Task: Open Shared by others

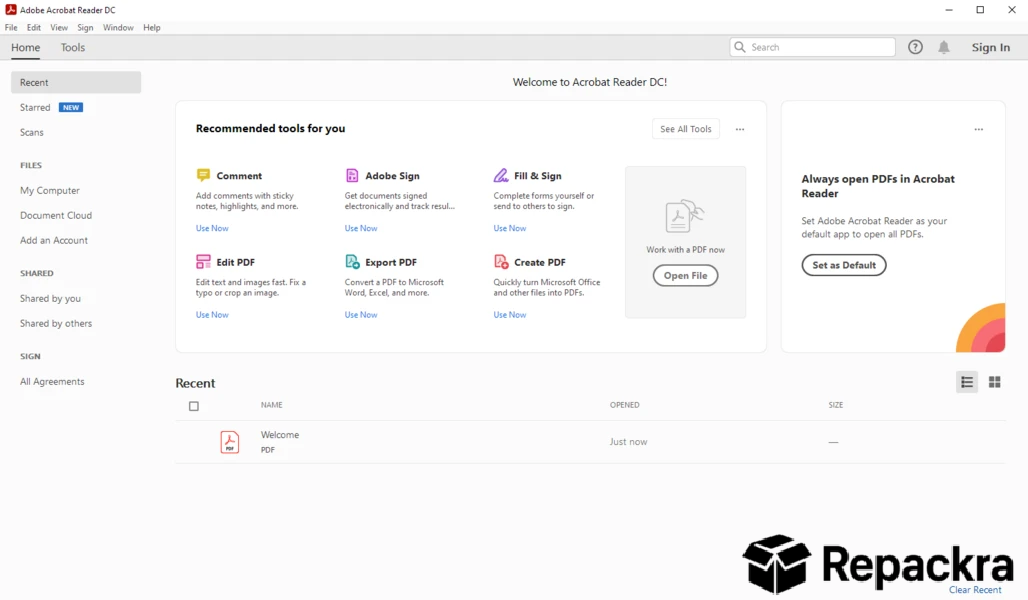Action: pyautogui.click(x=56, y=323)
